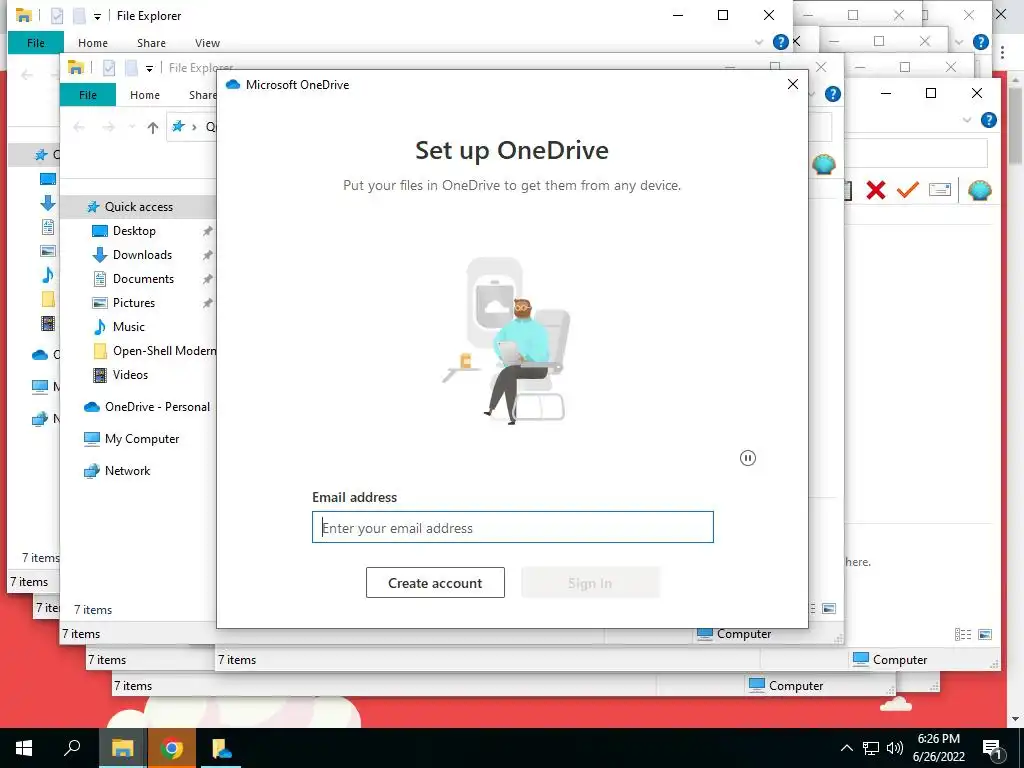Expand the ribbon chevron in the window with the red X toolbar
The image size is (1024, 768).
pyautogui.click(x=967, y=120)
